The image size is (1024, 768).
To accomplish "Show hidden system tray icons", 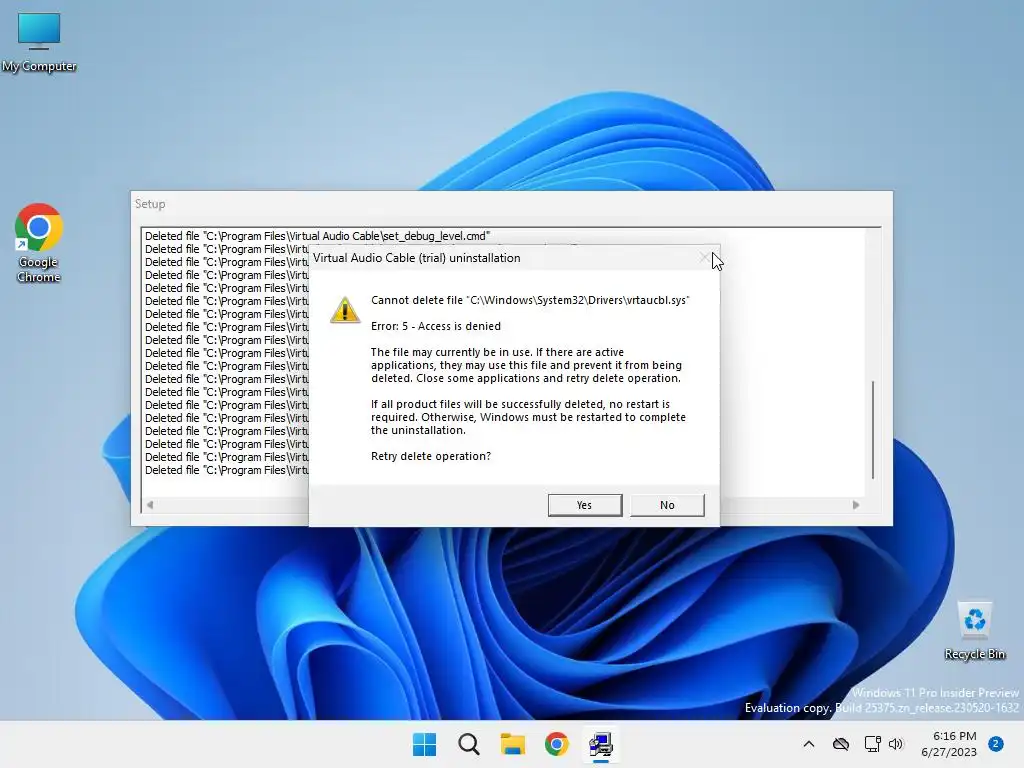I will (808, 744).
